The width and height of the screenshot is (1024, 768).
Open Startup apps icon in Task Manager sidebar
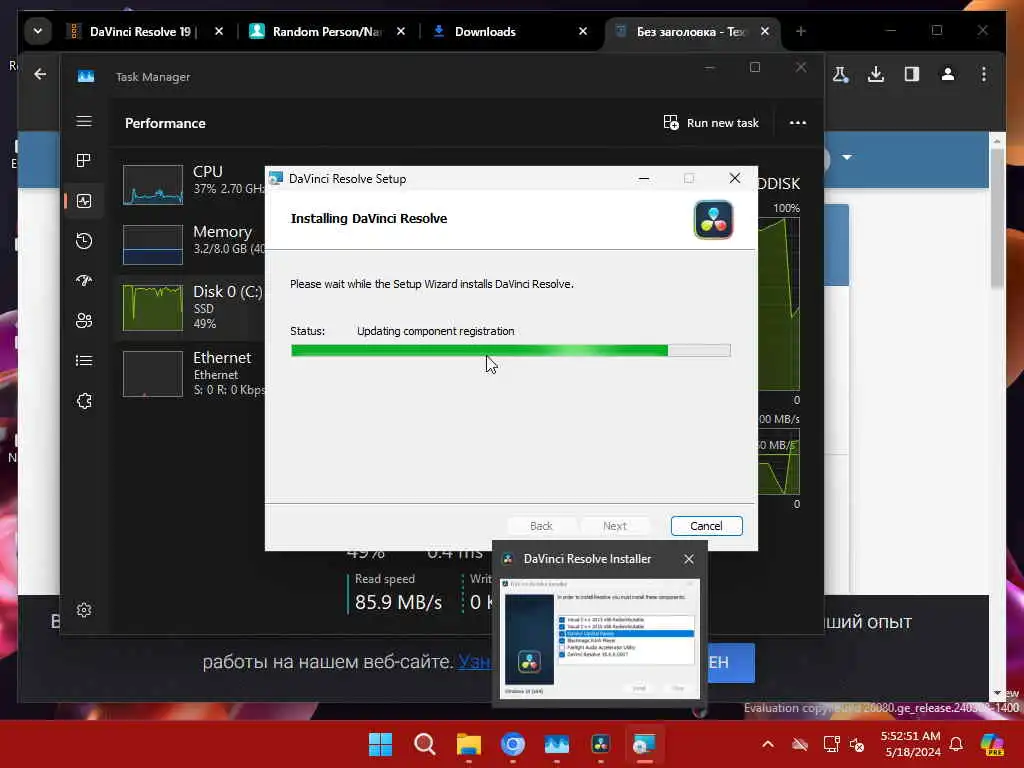tap(84, 281)
